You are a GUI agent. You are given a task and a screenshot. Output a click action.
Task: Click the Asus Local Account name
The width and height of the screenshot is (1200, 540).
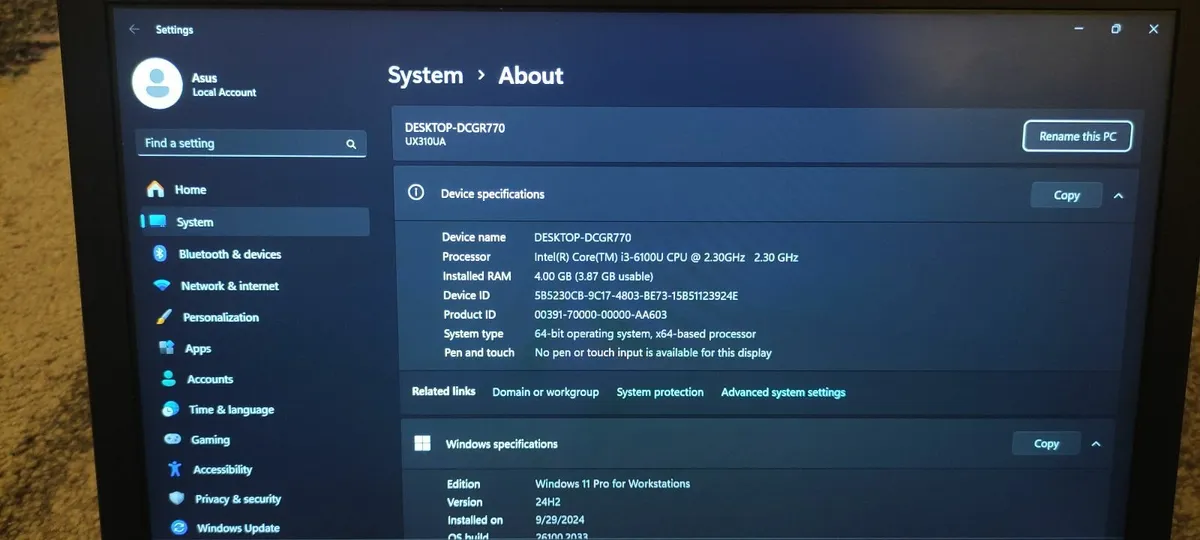coord(224,85)
